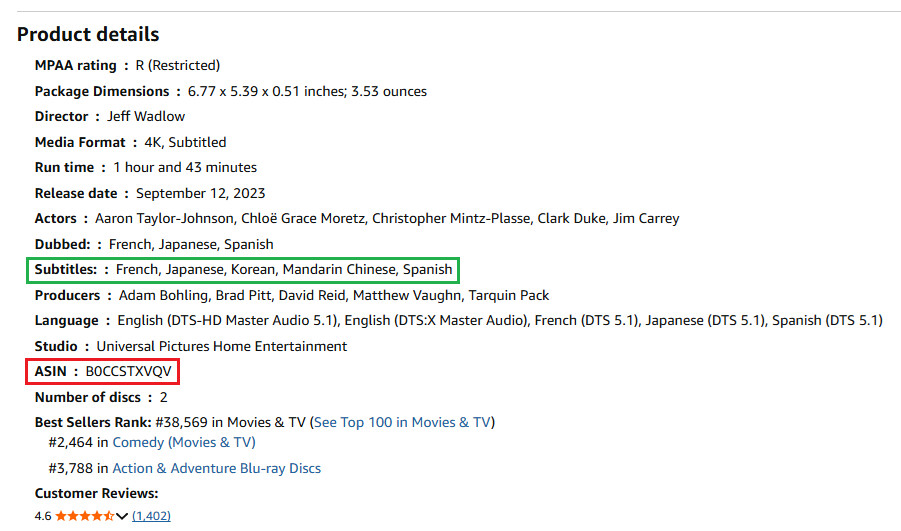Go to Action & Adventure Blu-ray Discs

coord(217,468)
